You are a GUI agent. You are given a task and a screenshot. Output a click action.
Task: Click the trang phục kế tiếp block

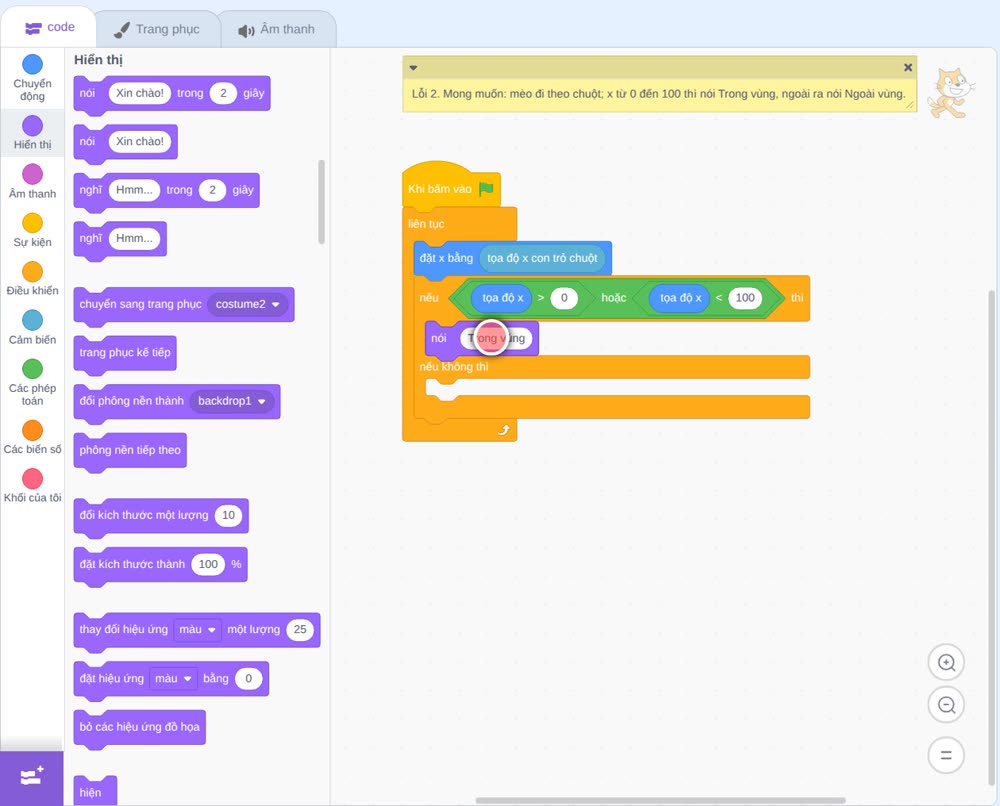point(125,353)
